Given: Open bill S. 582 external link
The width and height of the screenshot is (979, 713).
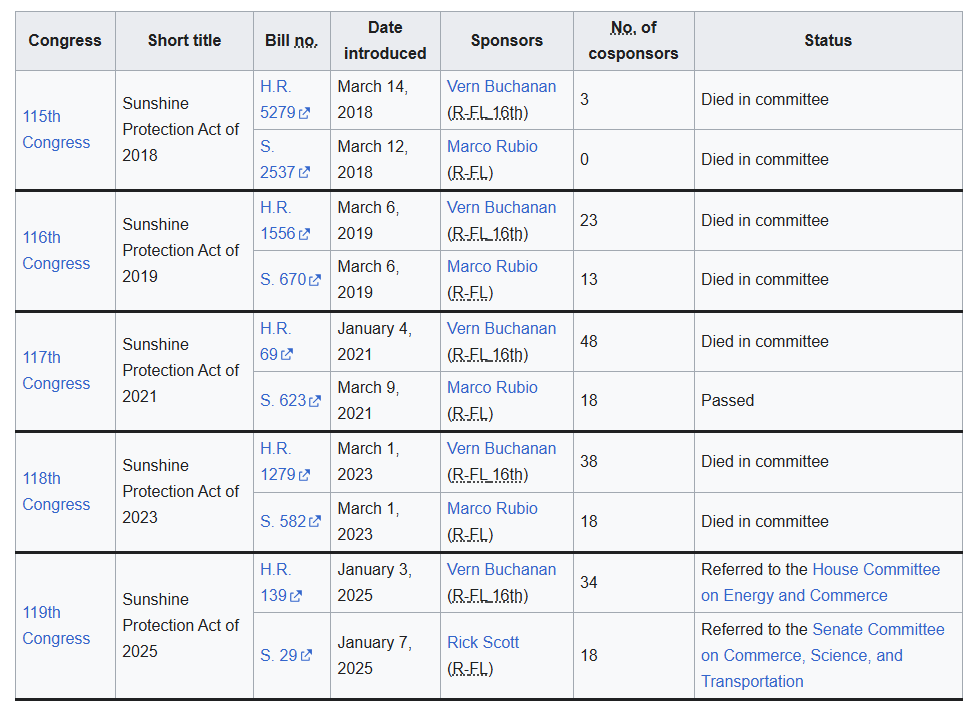Looking at the screenshot, I should pyautogui.click(x=290, y=521).
